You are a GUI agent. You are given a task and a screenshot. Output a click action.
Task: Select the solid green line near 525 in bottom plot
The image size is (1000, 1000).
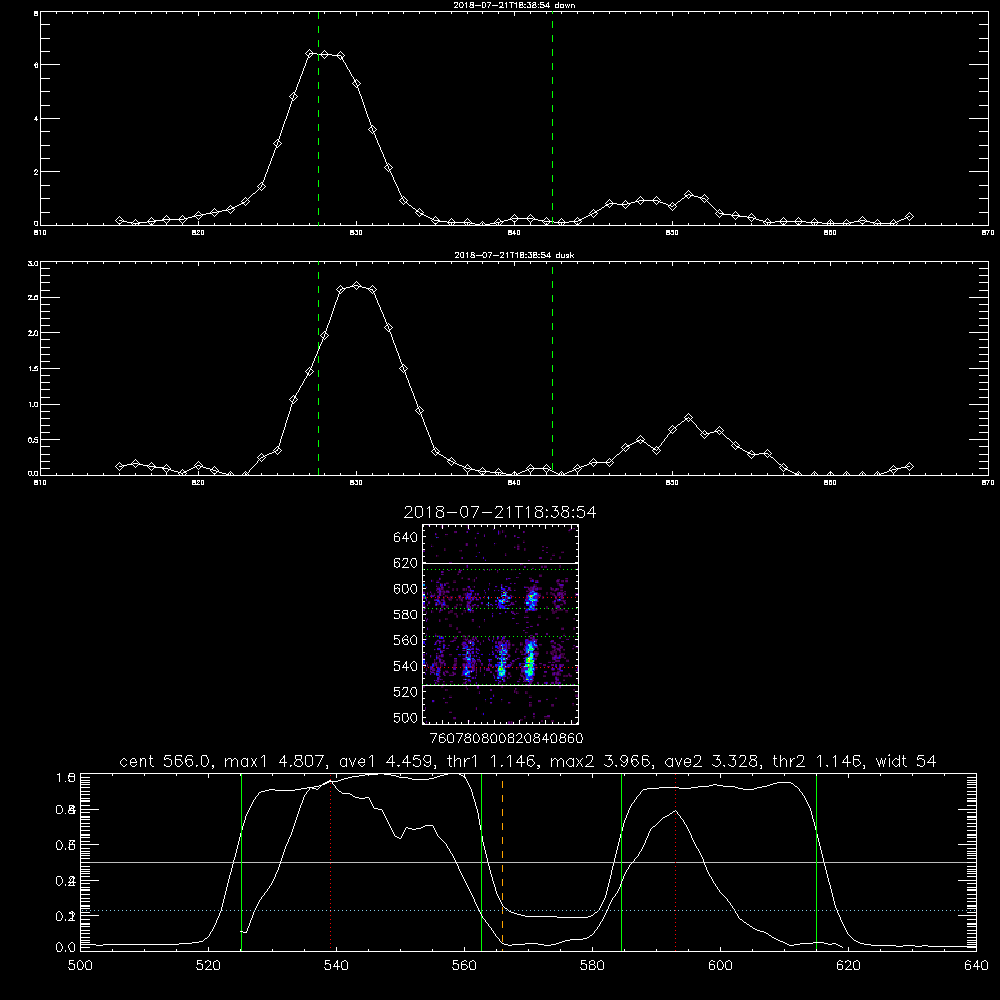coord(241,861)
